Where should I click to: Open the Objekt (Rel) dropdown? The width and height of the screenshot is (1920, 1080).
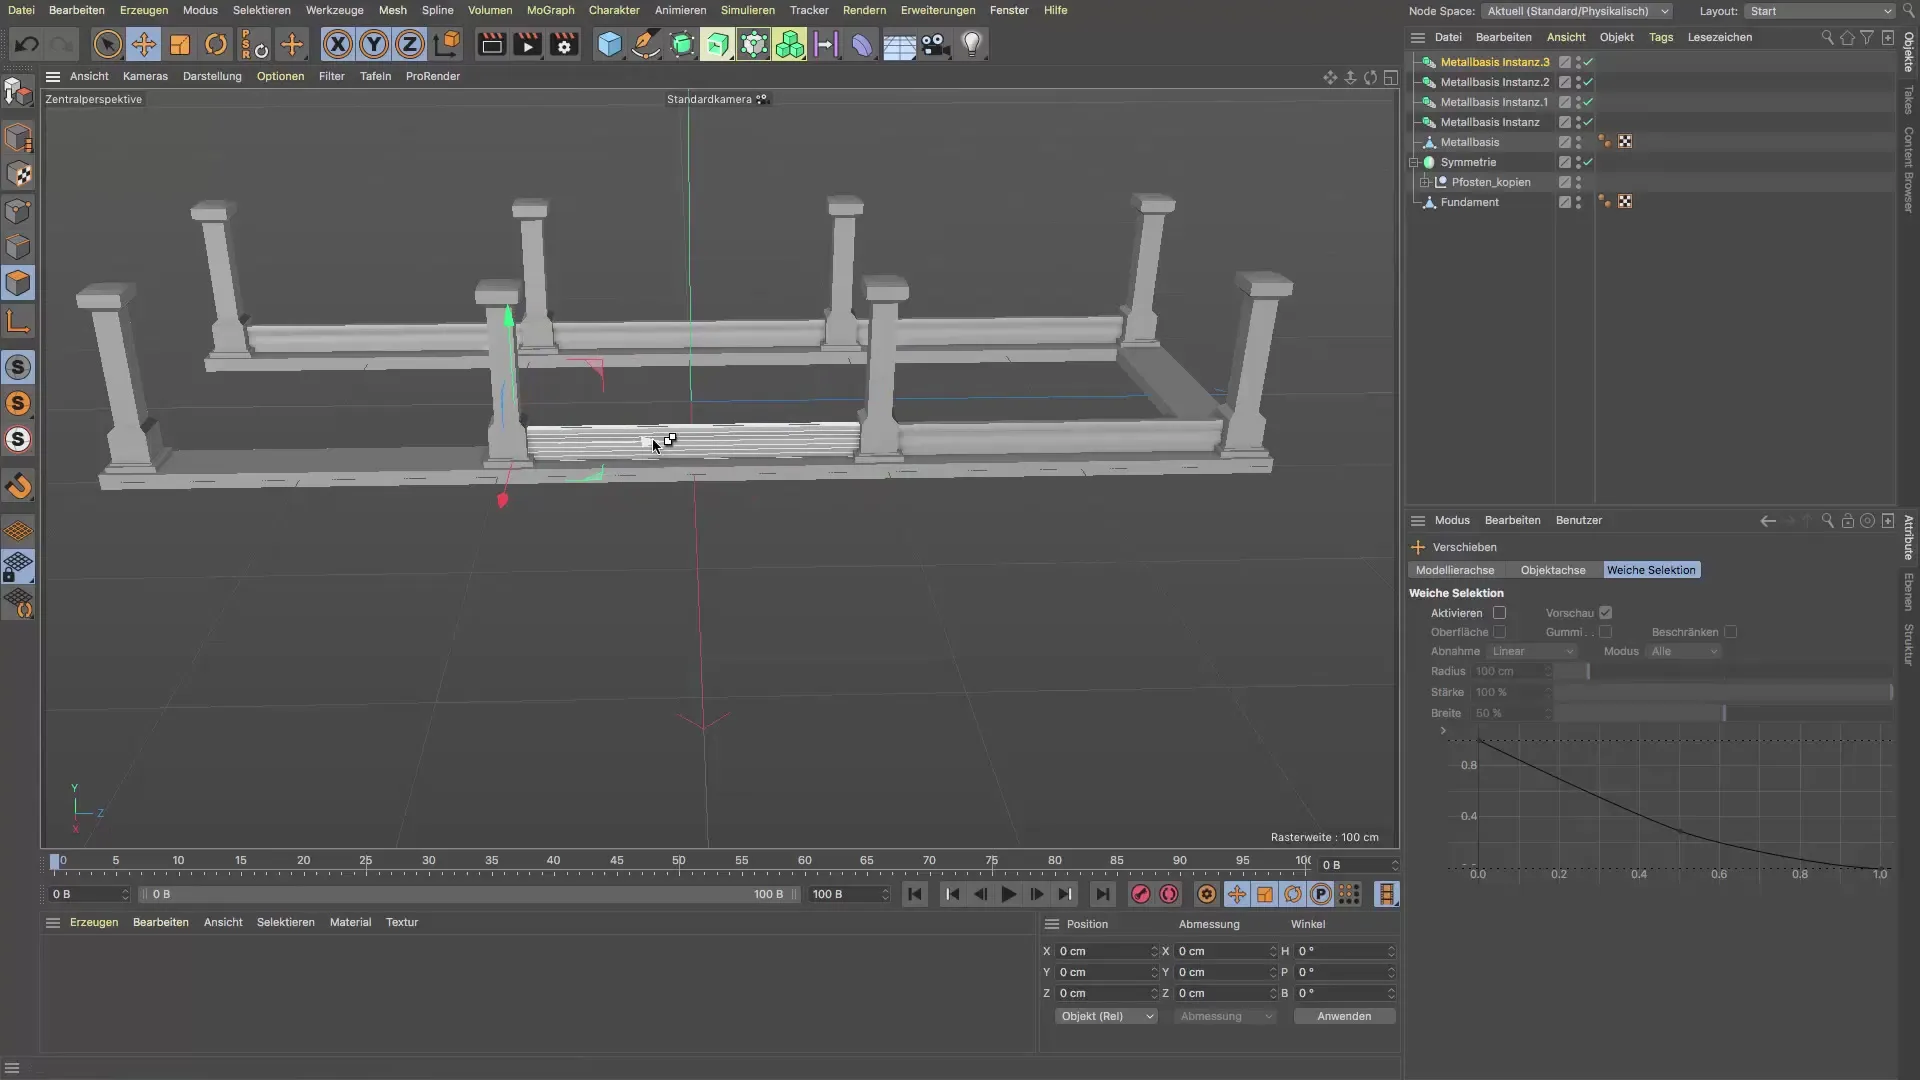point(1106,1016)
